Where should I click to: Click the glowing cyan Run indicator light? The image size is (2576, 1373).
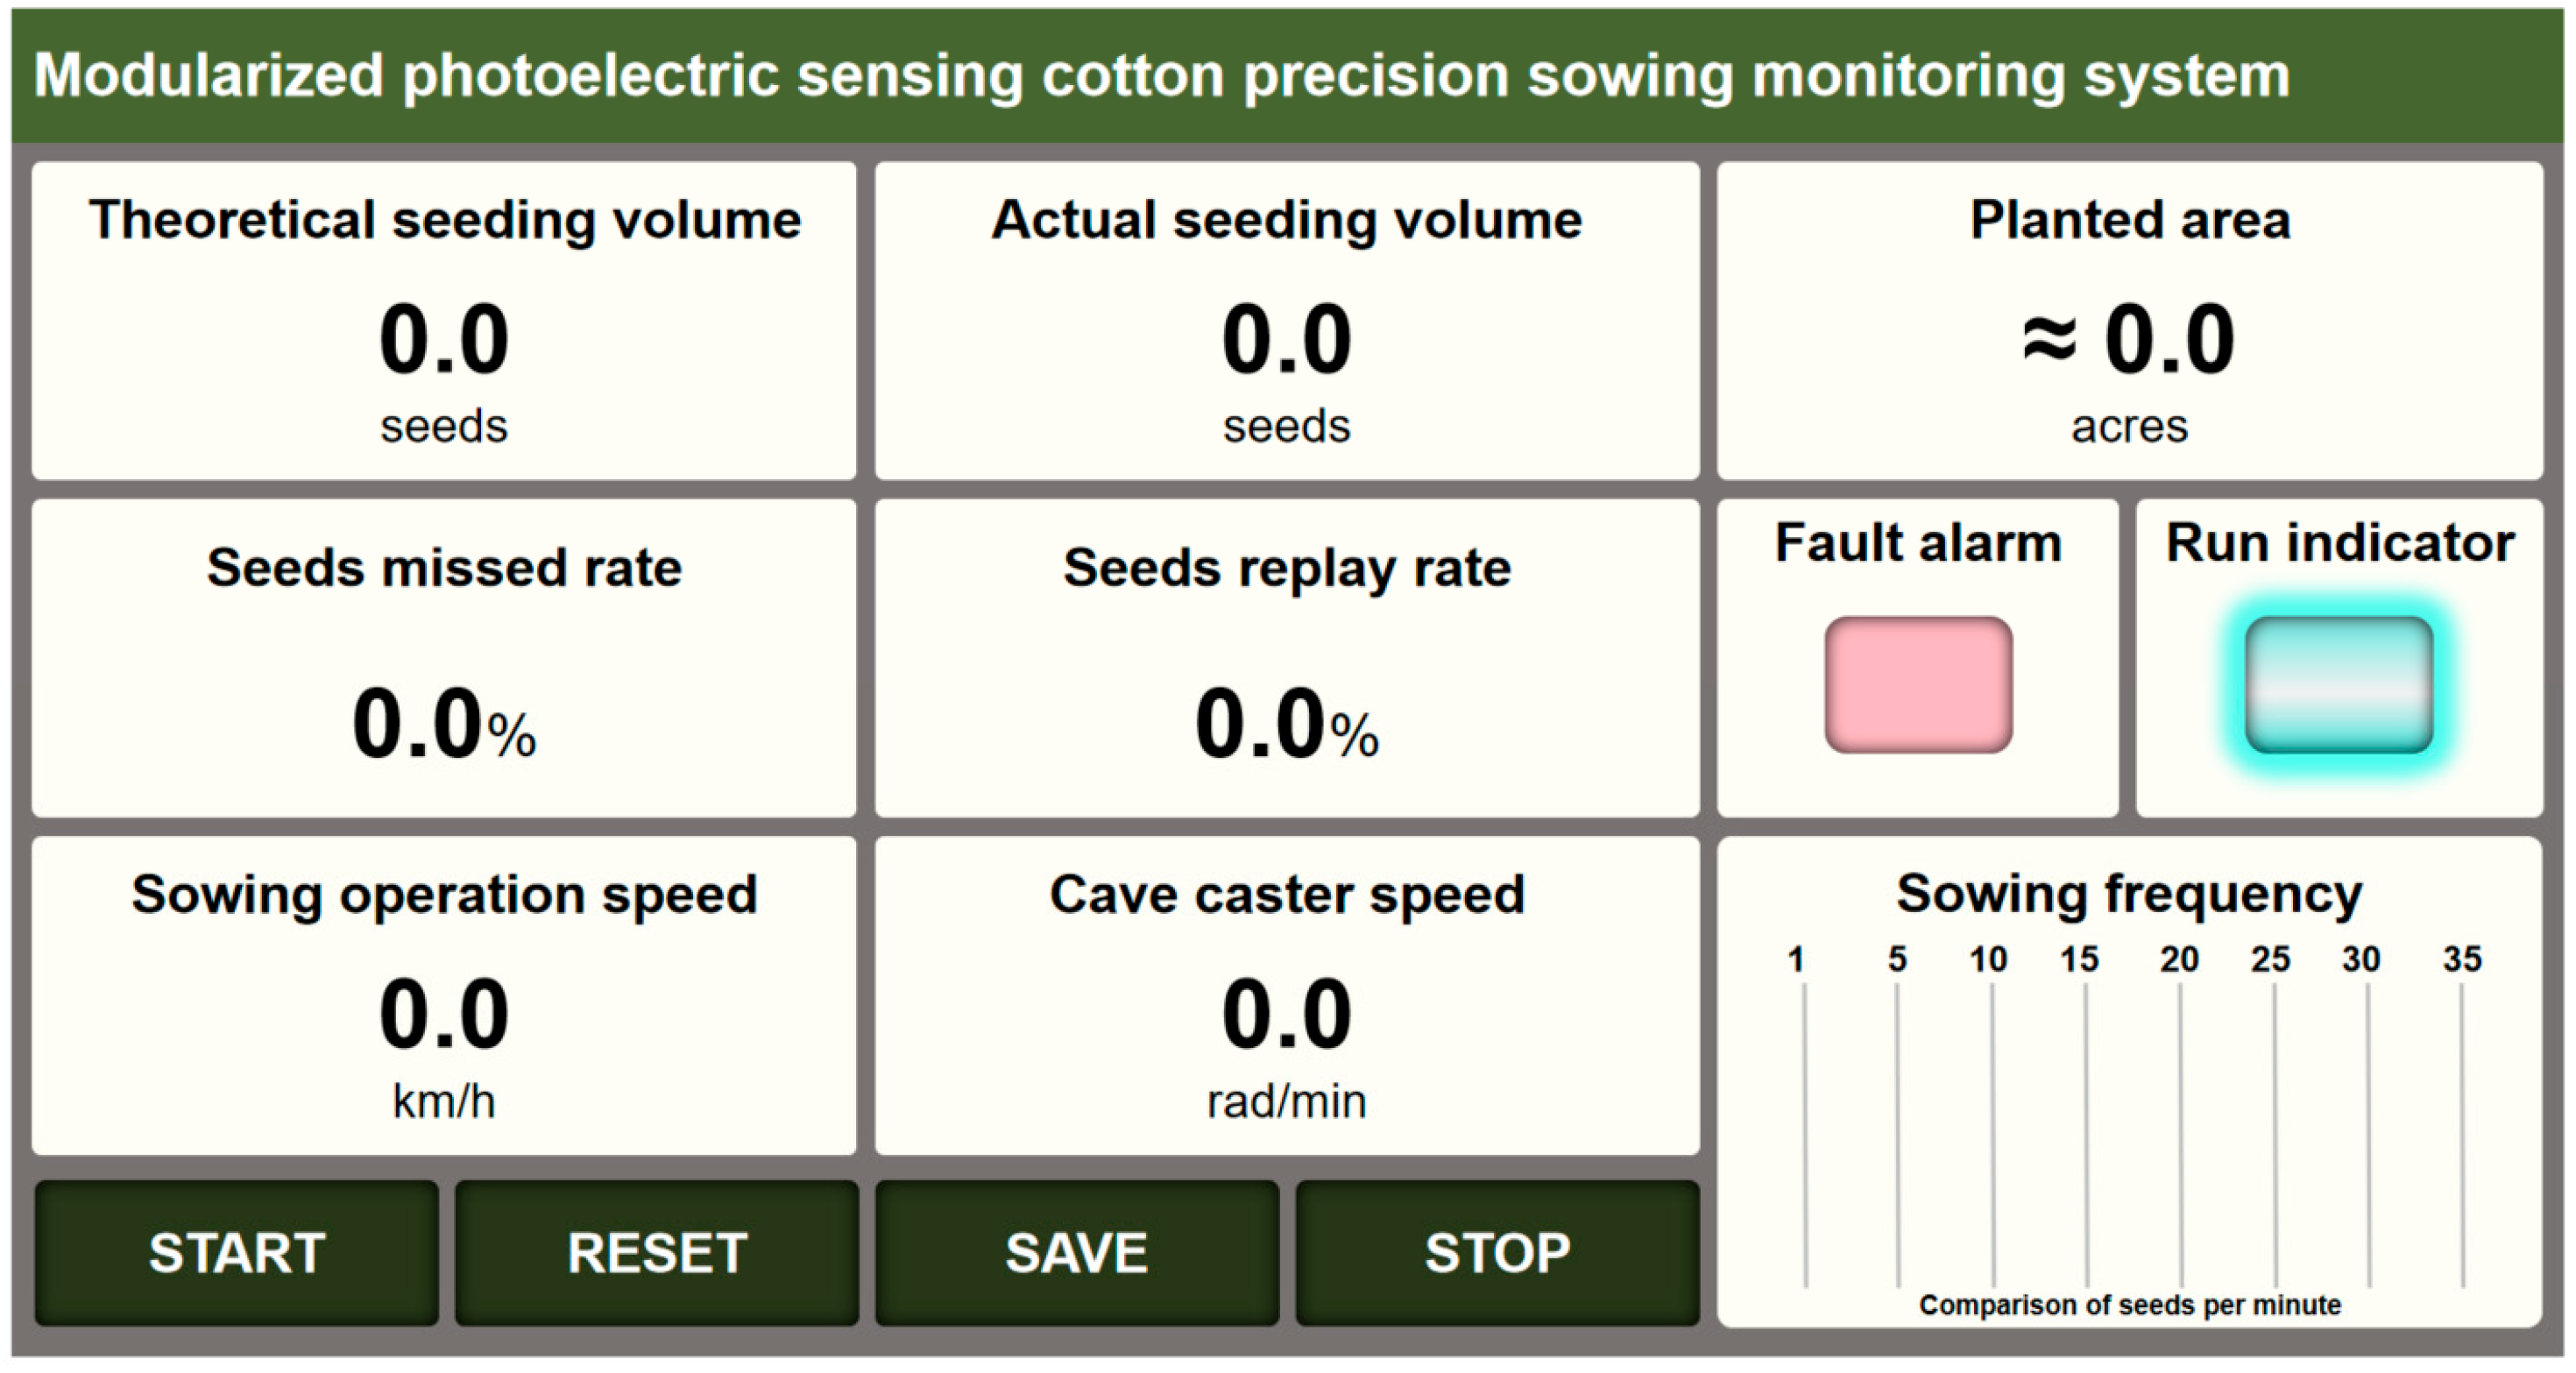(2339, 684)
